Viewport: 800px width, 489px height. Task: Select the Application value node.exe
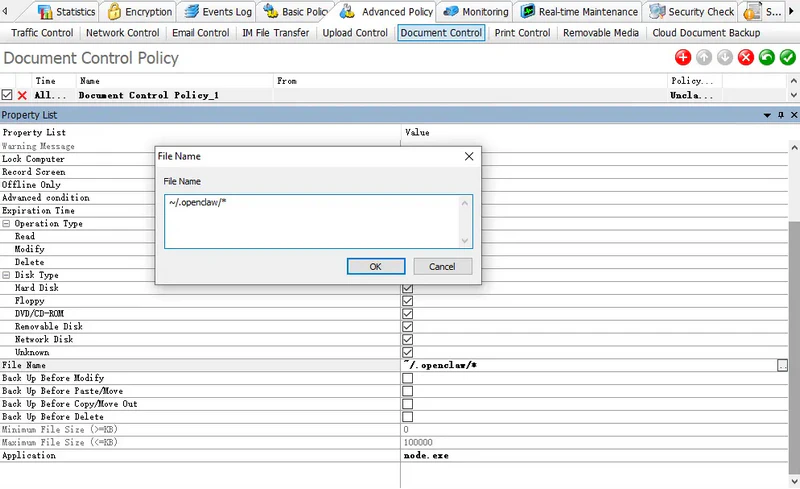click(x=426, y=456)
